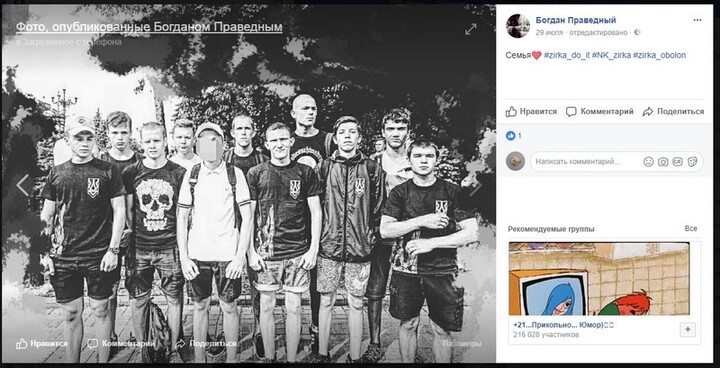Add a GIF to the comment

coord(677,162)
